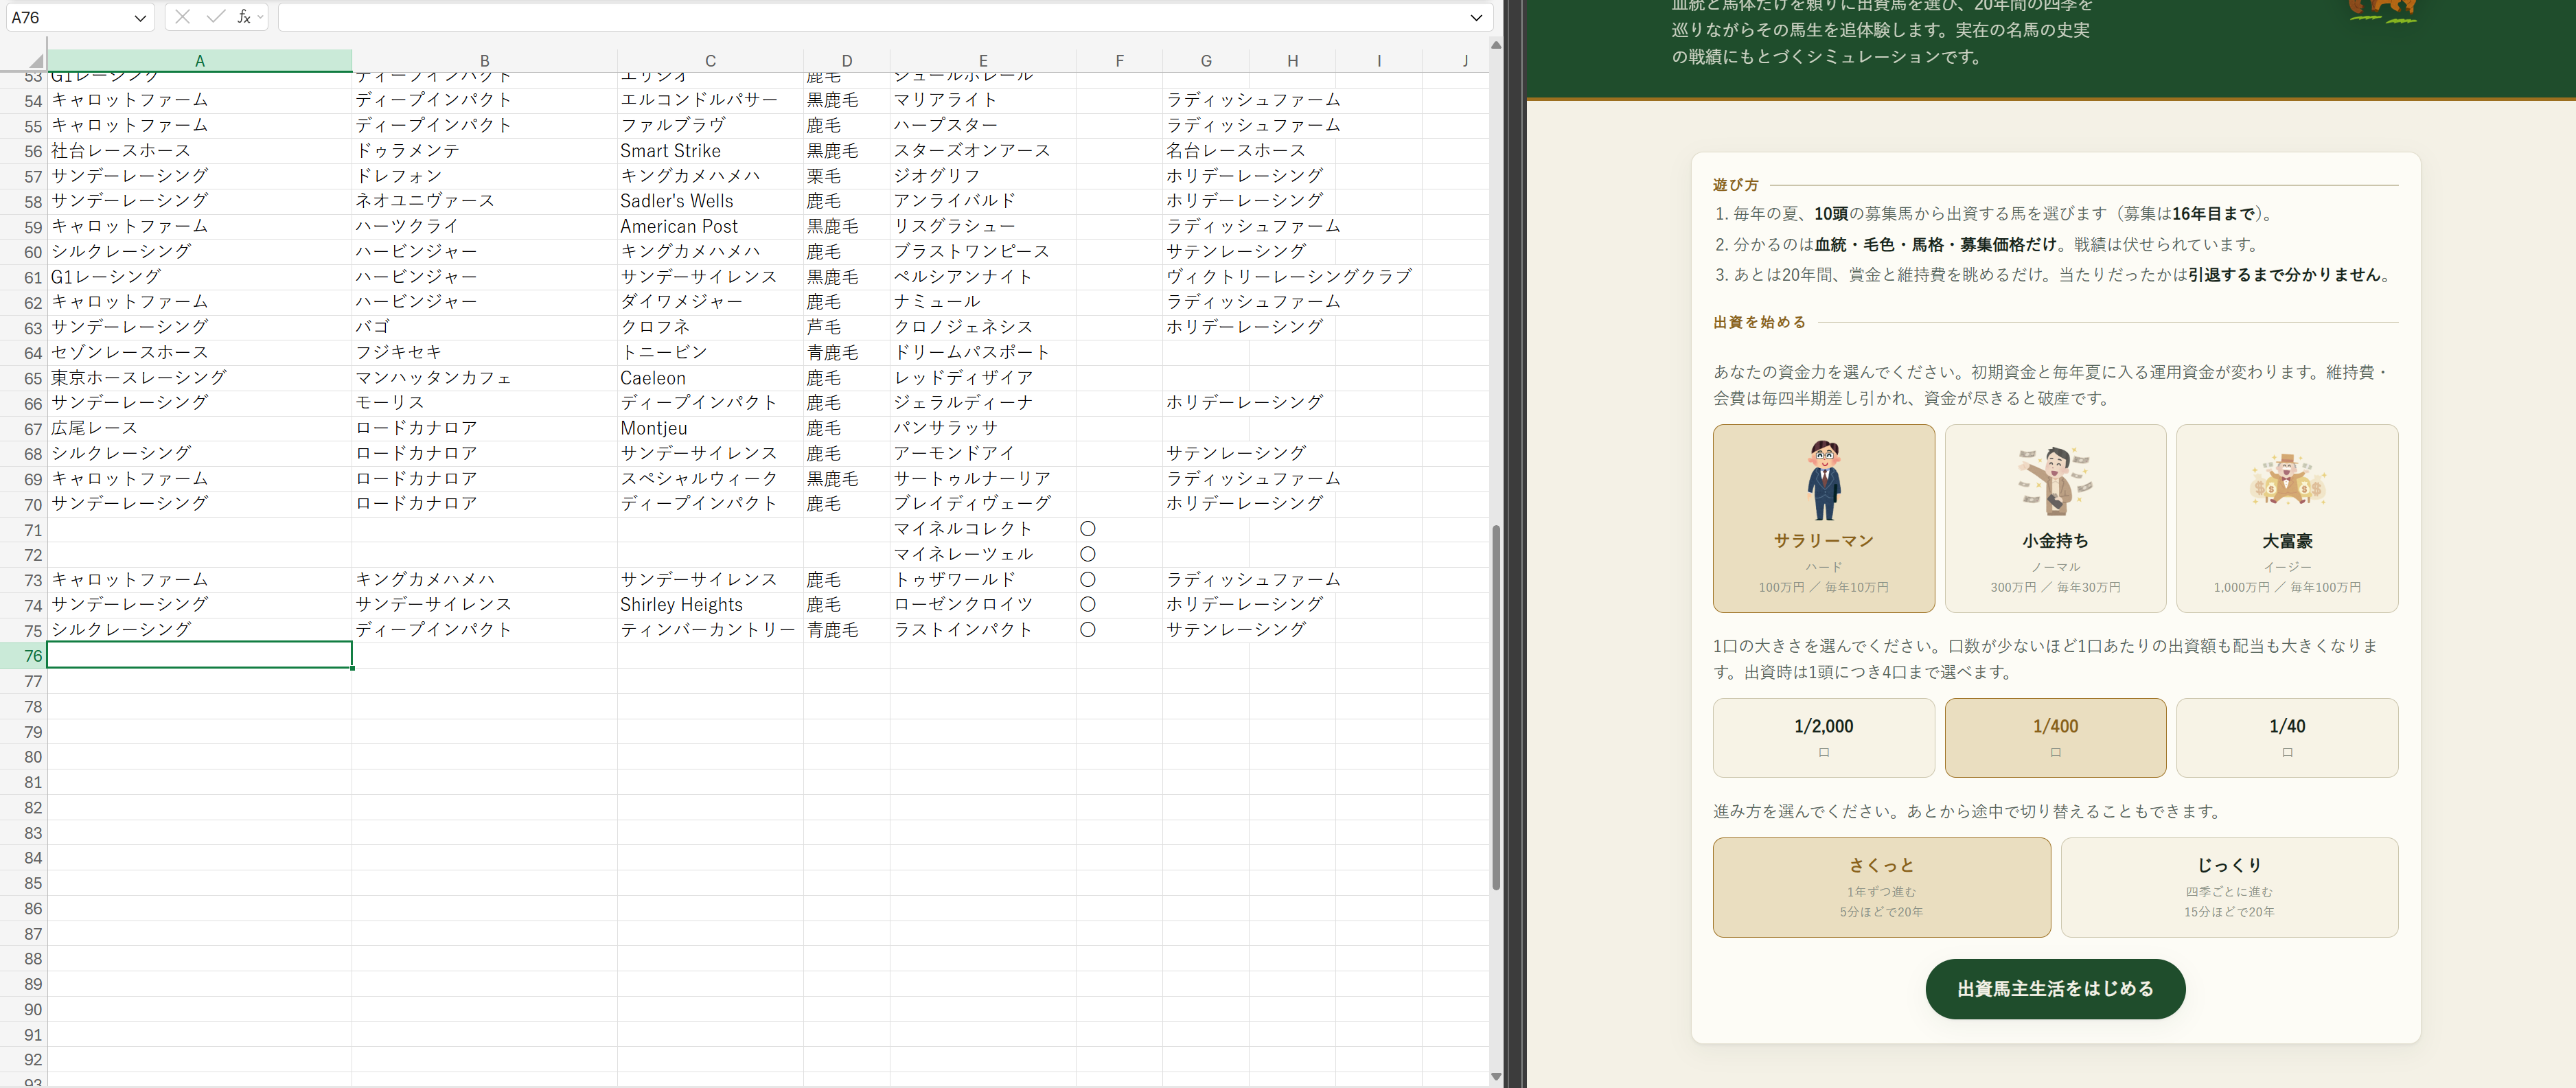Click the formula bar input field
This screenshot has height=1088, width=2576.
click(870, 17)
